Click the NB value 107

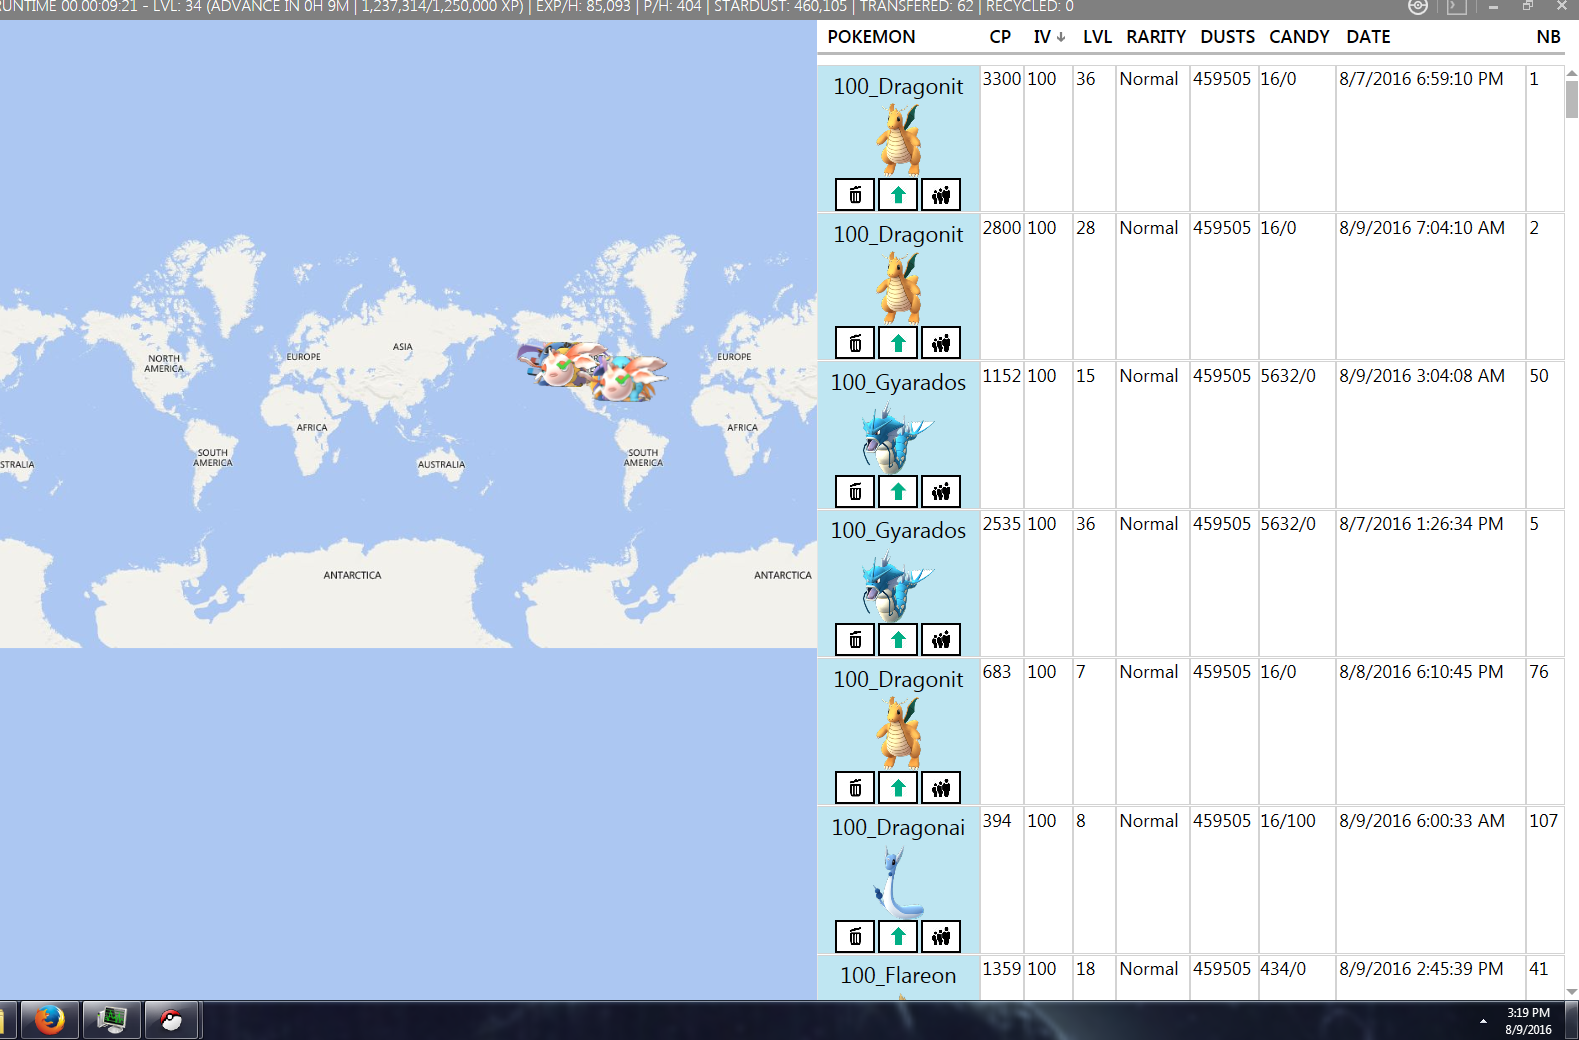(1544, 821)
